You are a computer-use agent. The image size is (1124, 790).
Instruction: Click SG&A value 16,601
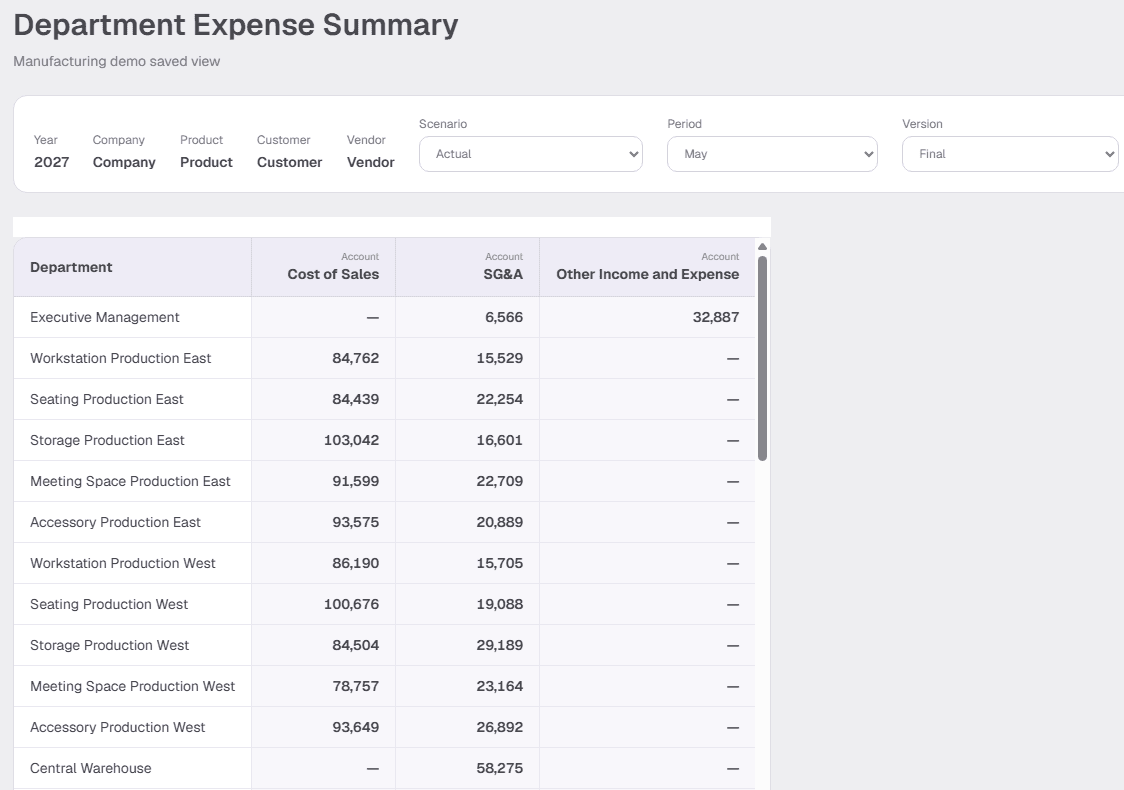(500, 440)
